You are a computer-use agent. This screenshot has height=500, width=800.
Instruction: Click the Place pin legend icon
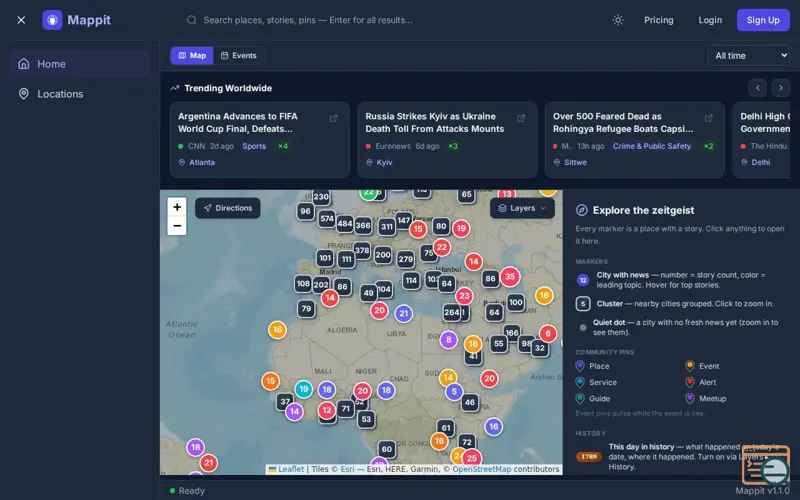pyautogui.click(x=580, y=366)
